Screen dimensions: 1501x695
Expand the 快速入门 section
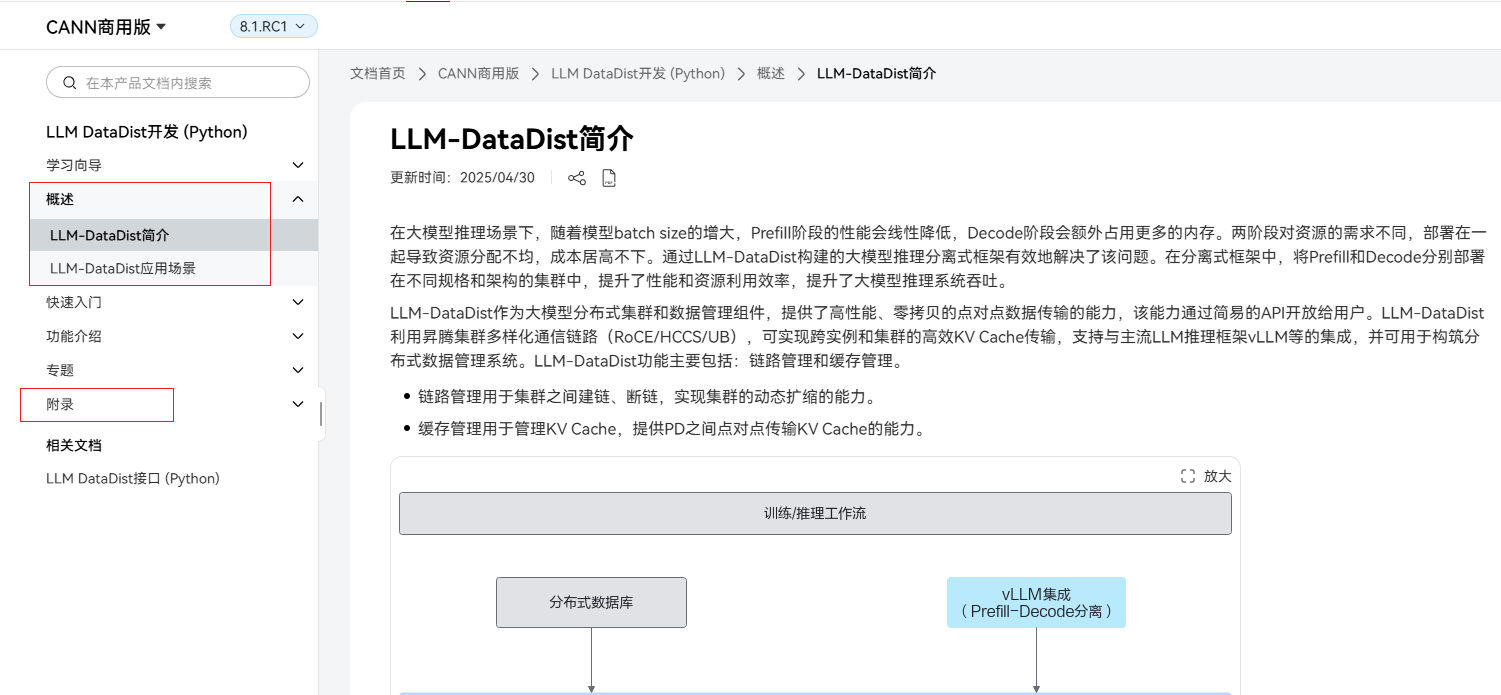(298, 302)
